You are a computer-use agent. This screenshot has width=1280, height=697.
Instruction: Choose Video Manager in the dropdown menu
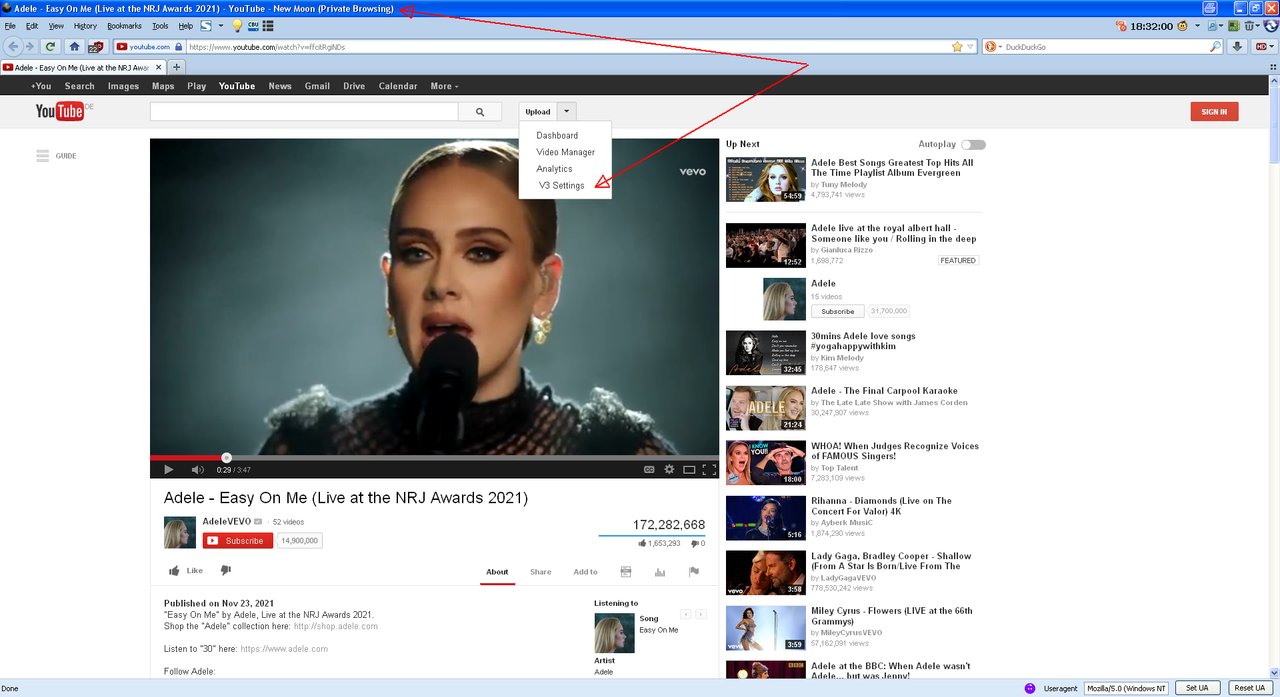coord(565,152)
